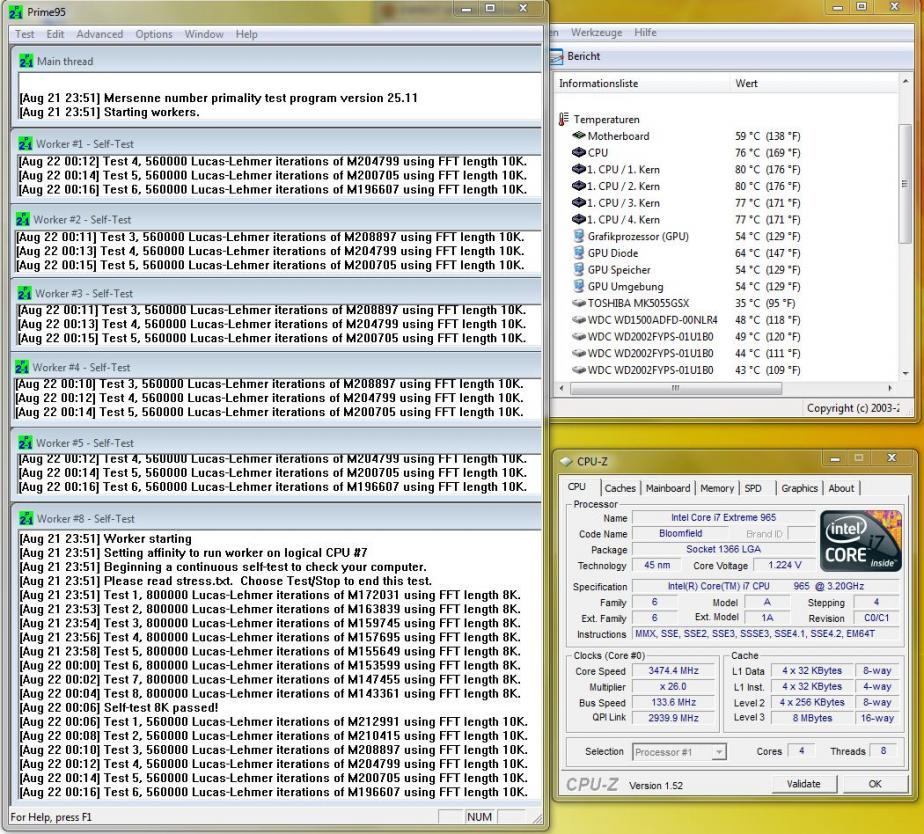Viewport: 924px width, 834px height.
Task: Click the Name field Intel Core i7 Extreme 965
Action: tap(723, 517)
